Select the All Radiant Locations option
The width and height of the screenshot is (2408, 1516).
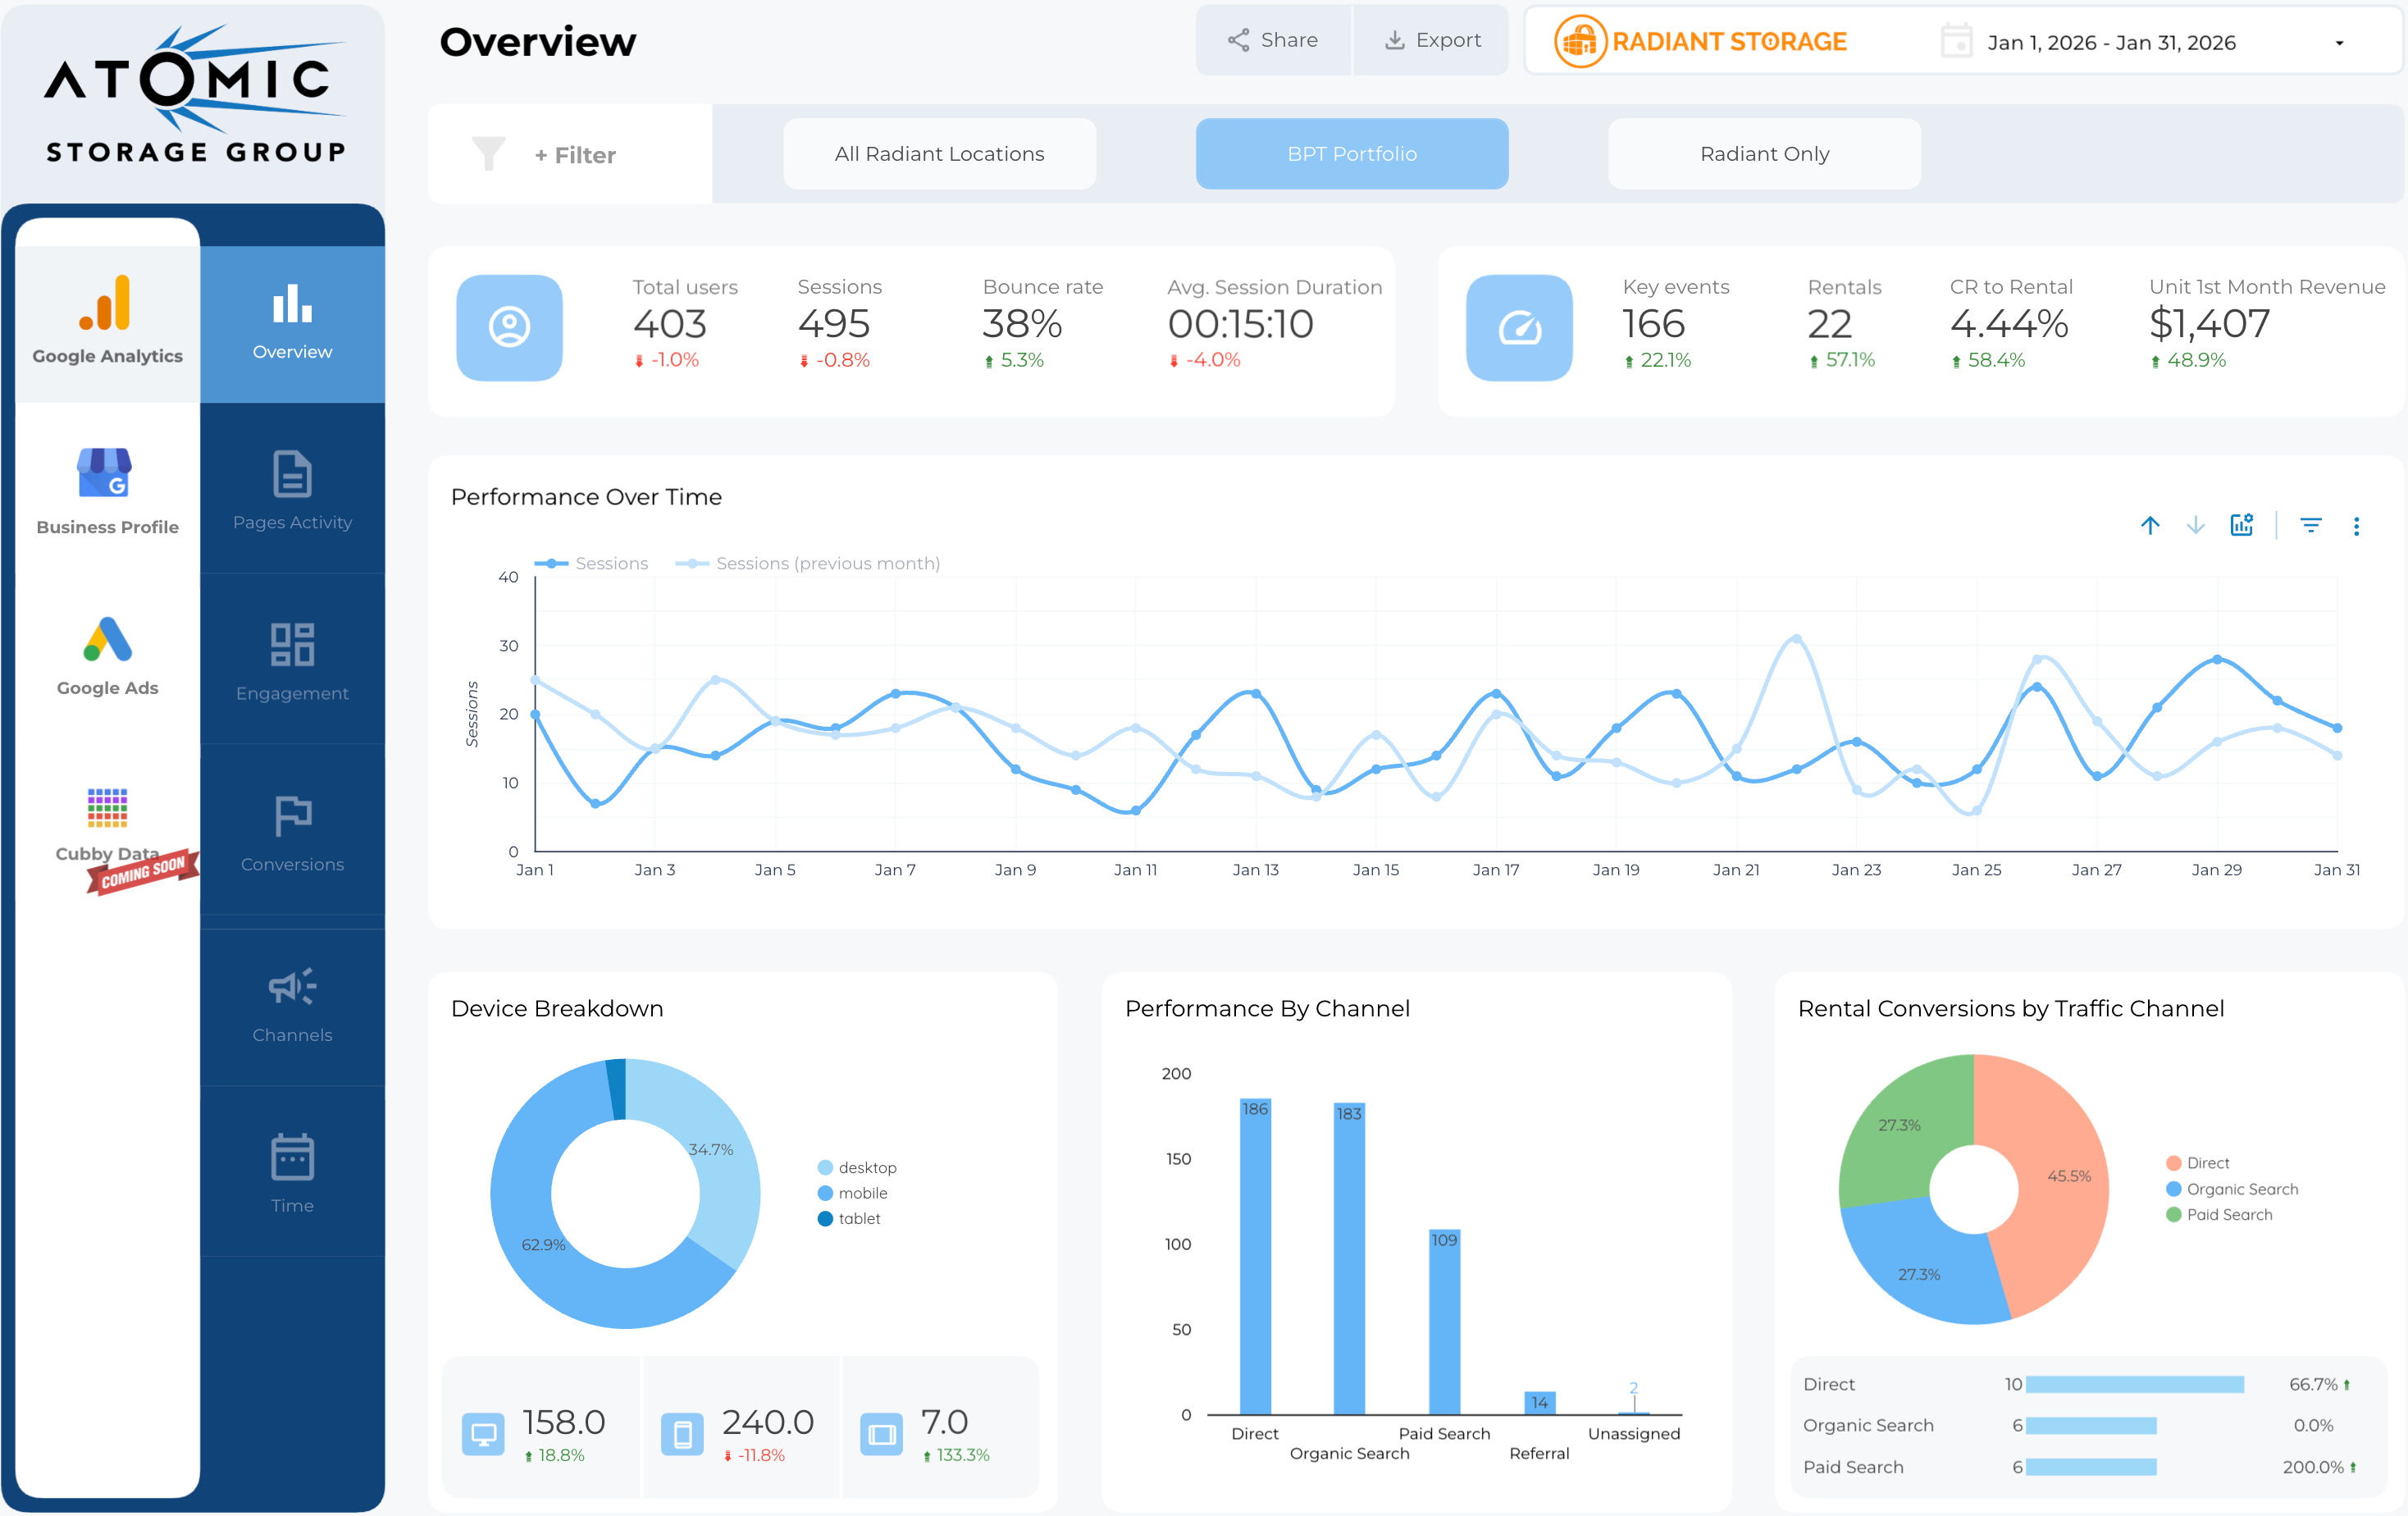(939, 154)
